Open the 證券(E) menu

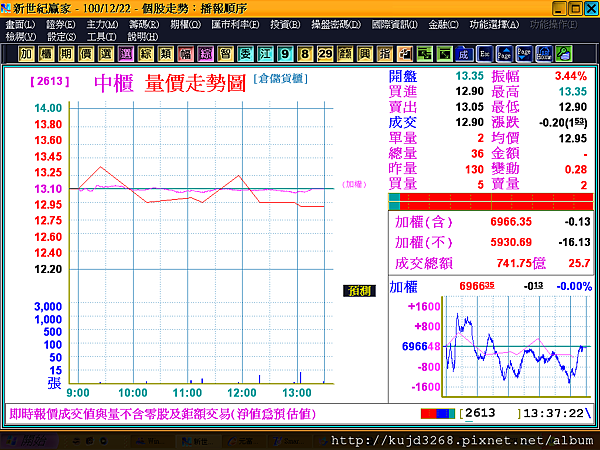(60, 24)
